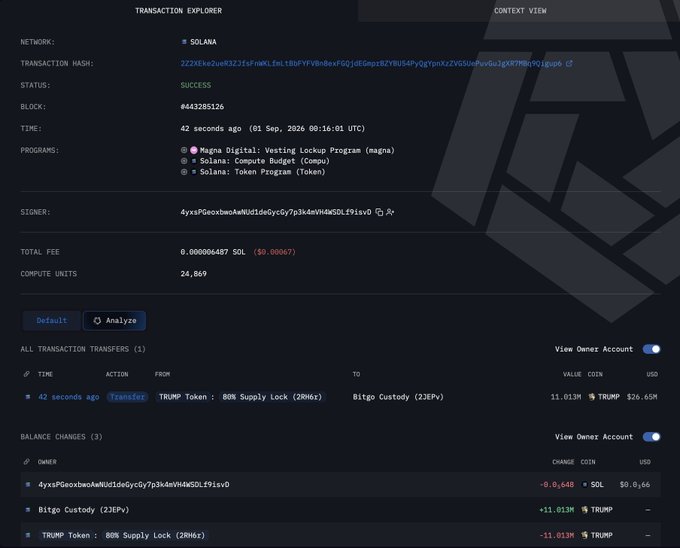Copy the signer address with the copy icon
Viewport: 680px width, 548px height.
click(x=379, y=212)
